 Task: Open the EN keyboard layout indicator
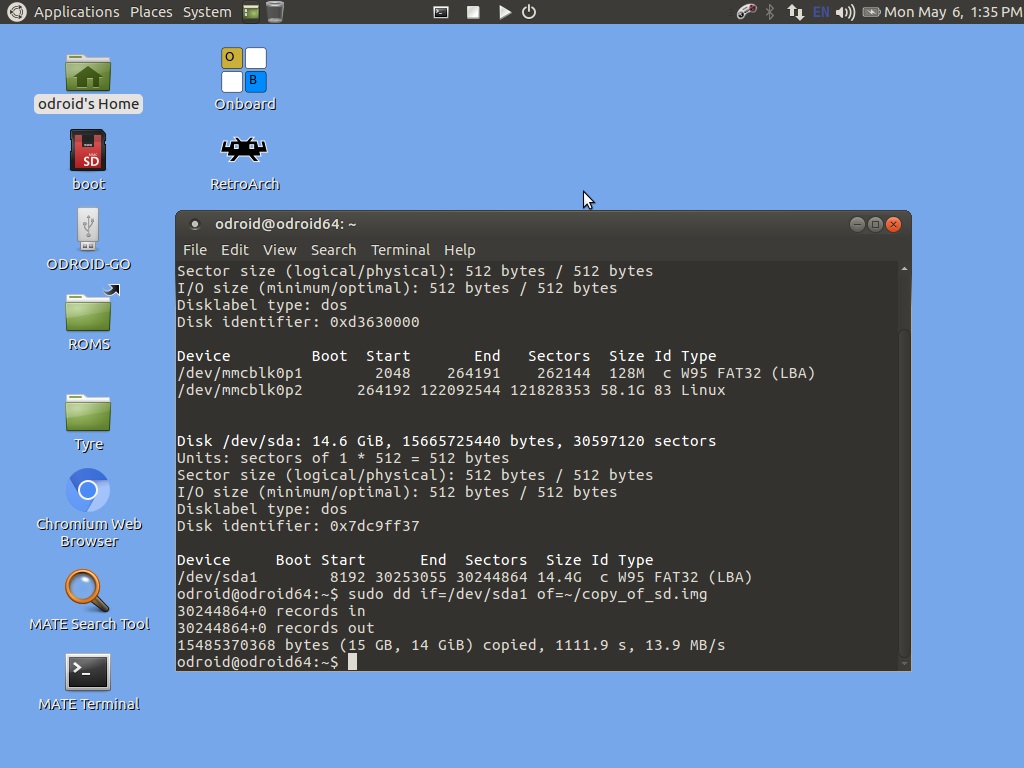click(821, 12)
